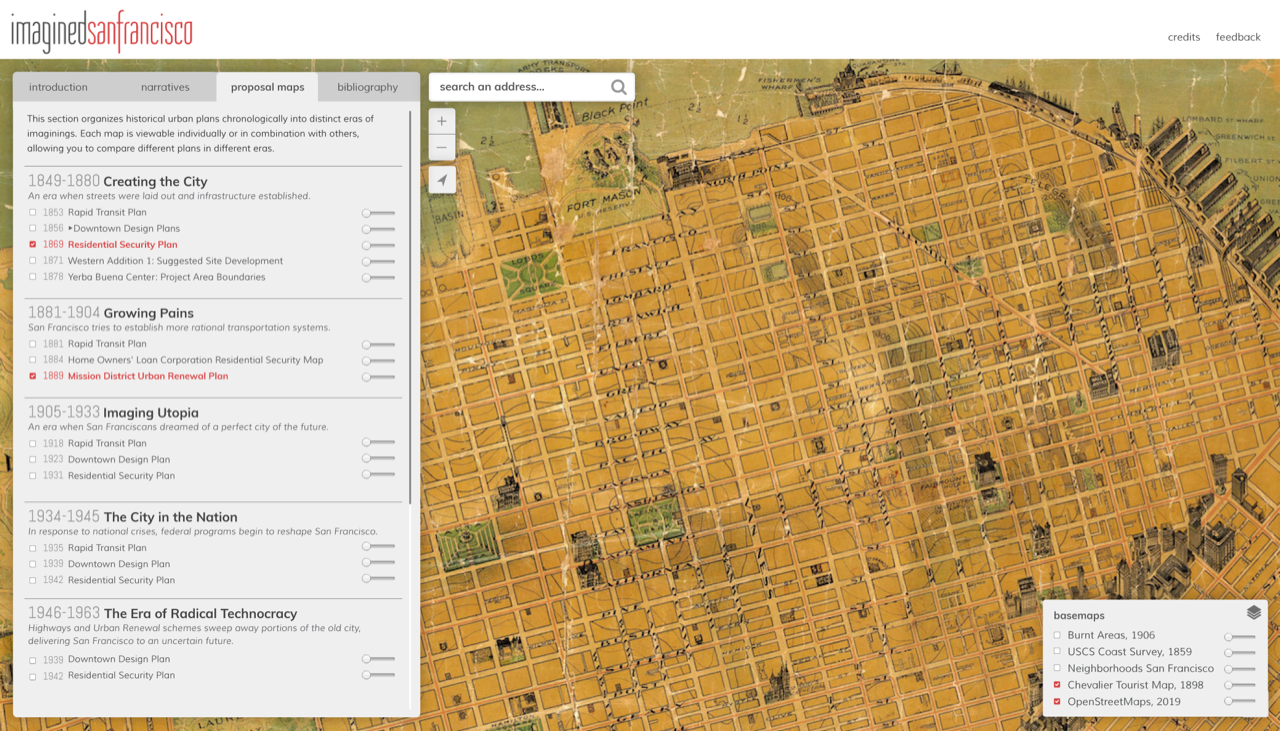Click the locate me arrow icon
This screenshot has width=1280, height=731.
tap(442, 180)
